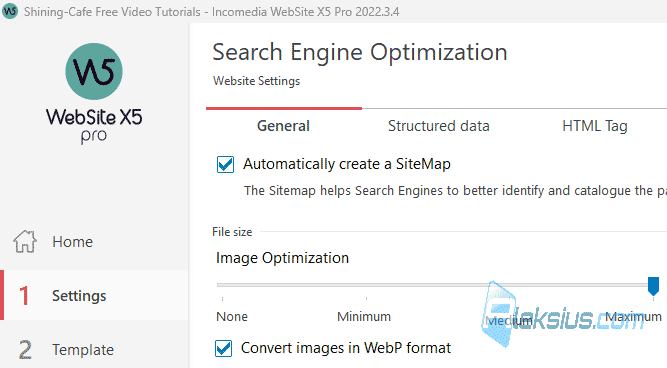Click the red step number 1 icon
667x368 pixels.
[x=24, y=296]
